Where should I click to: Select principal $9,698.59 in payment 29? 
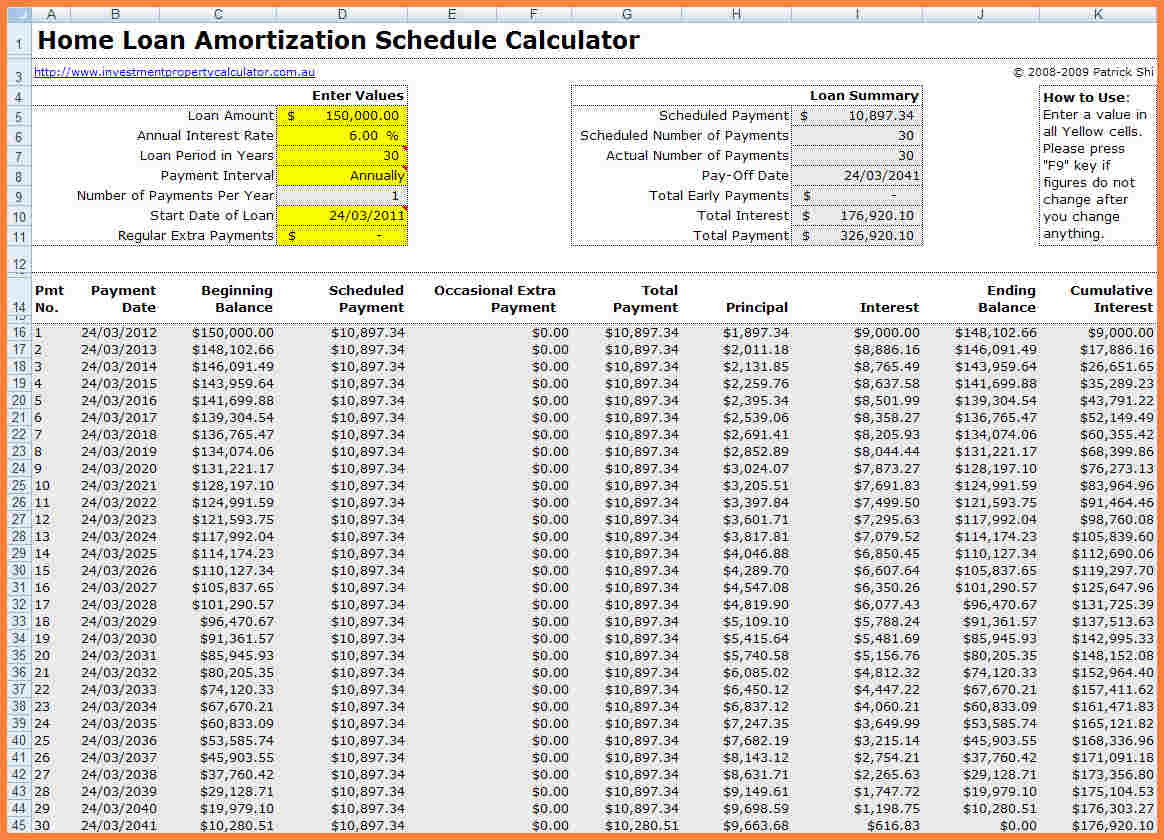[756, 809]
